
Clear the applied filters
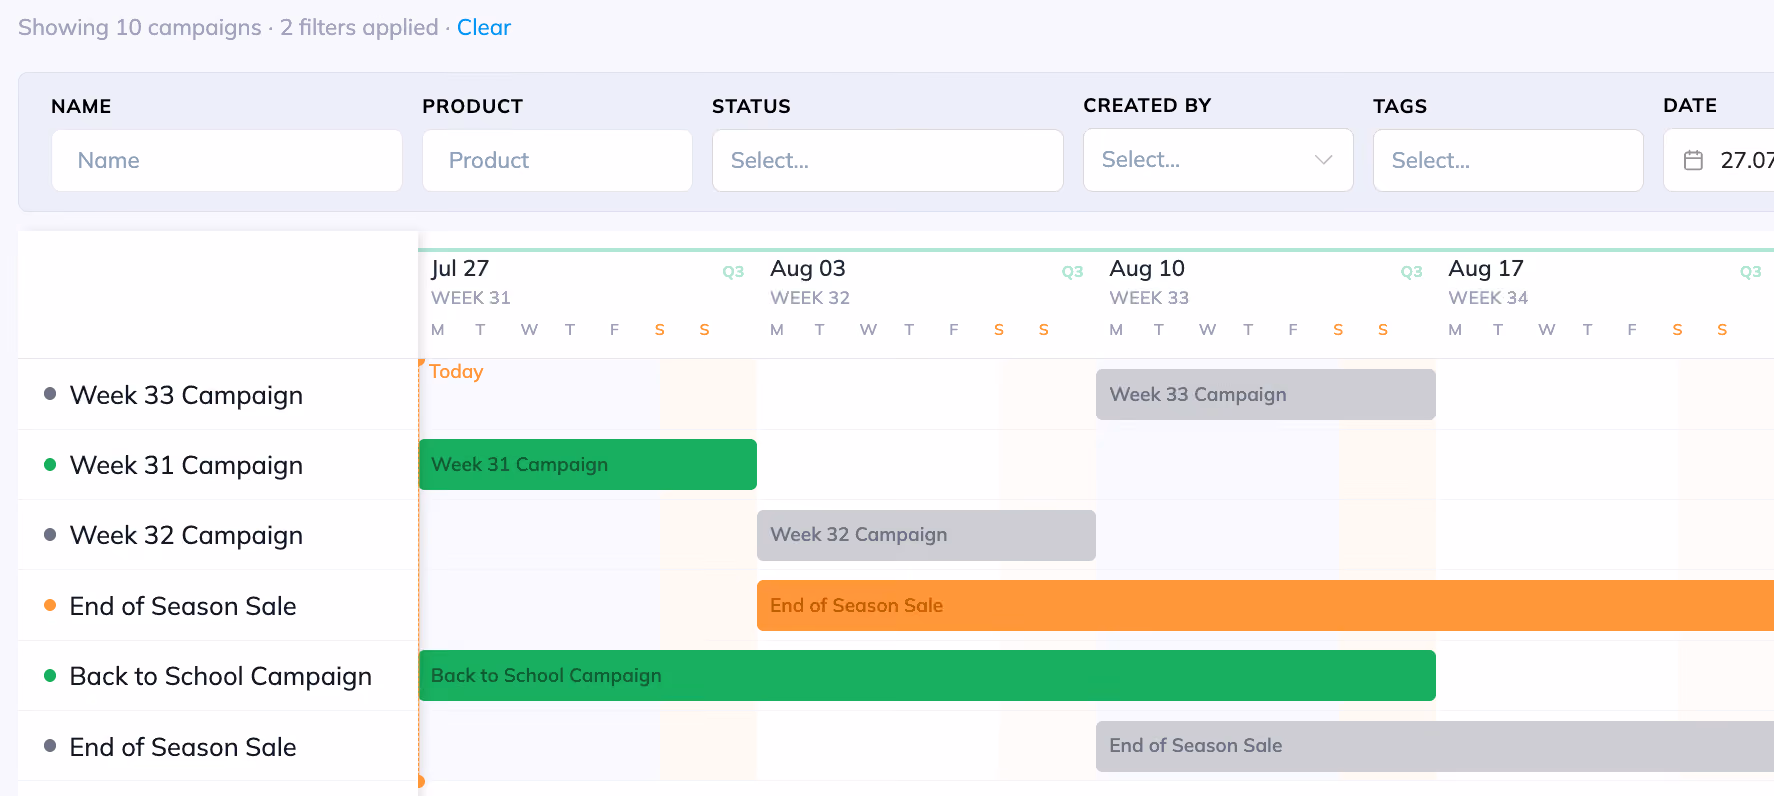point(484,28)
